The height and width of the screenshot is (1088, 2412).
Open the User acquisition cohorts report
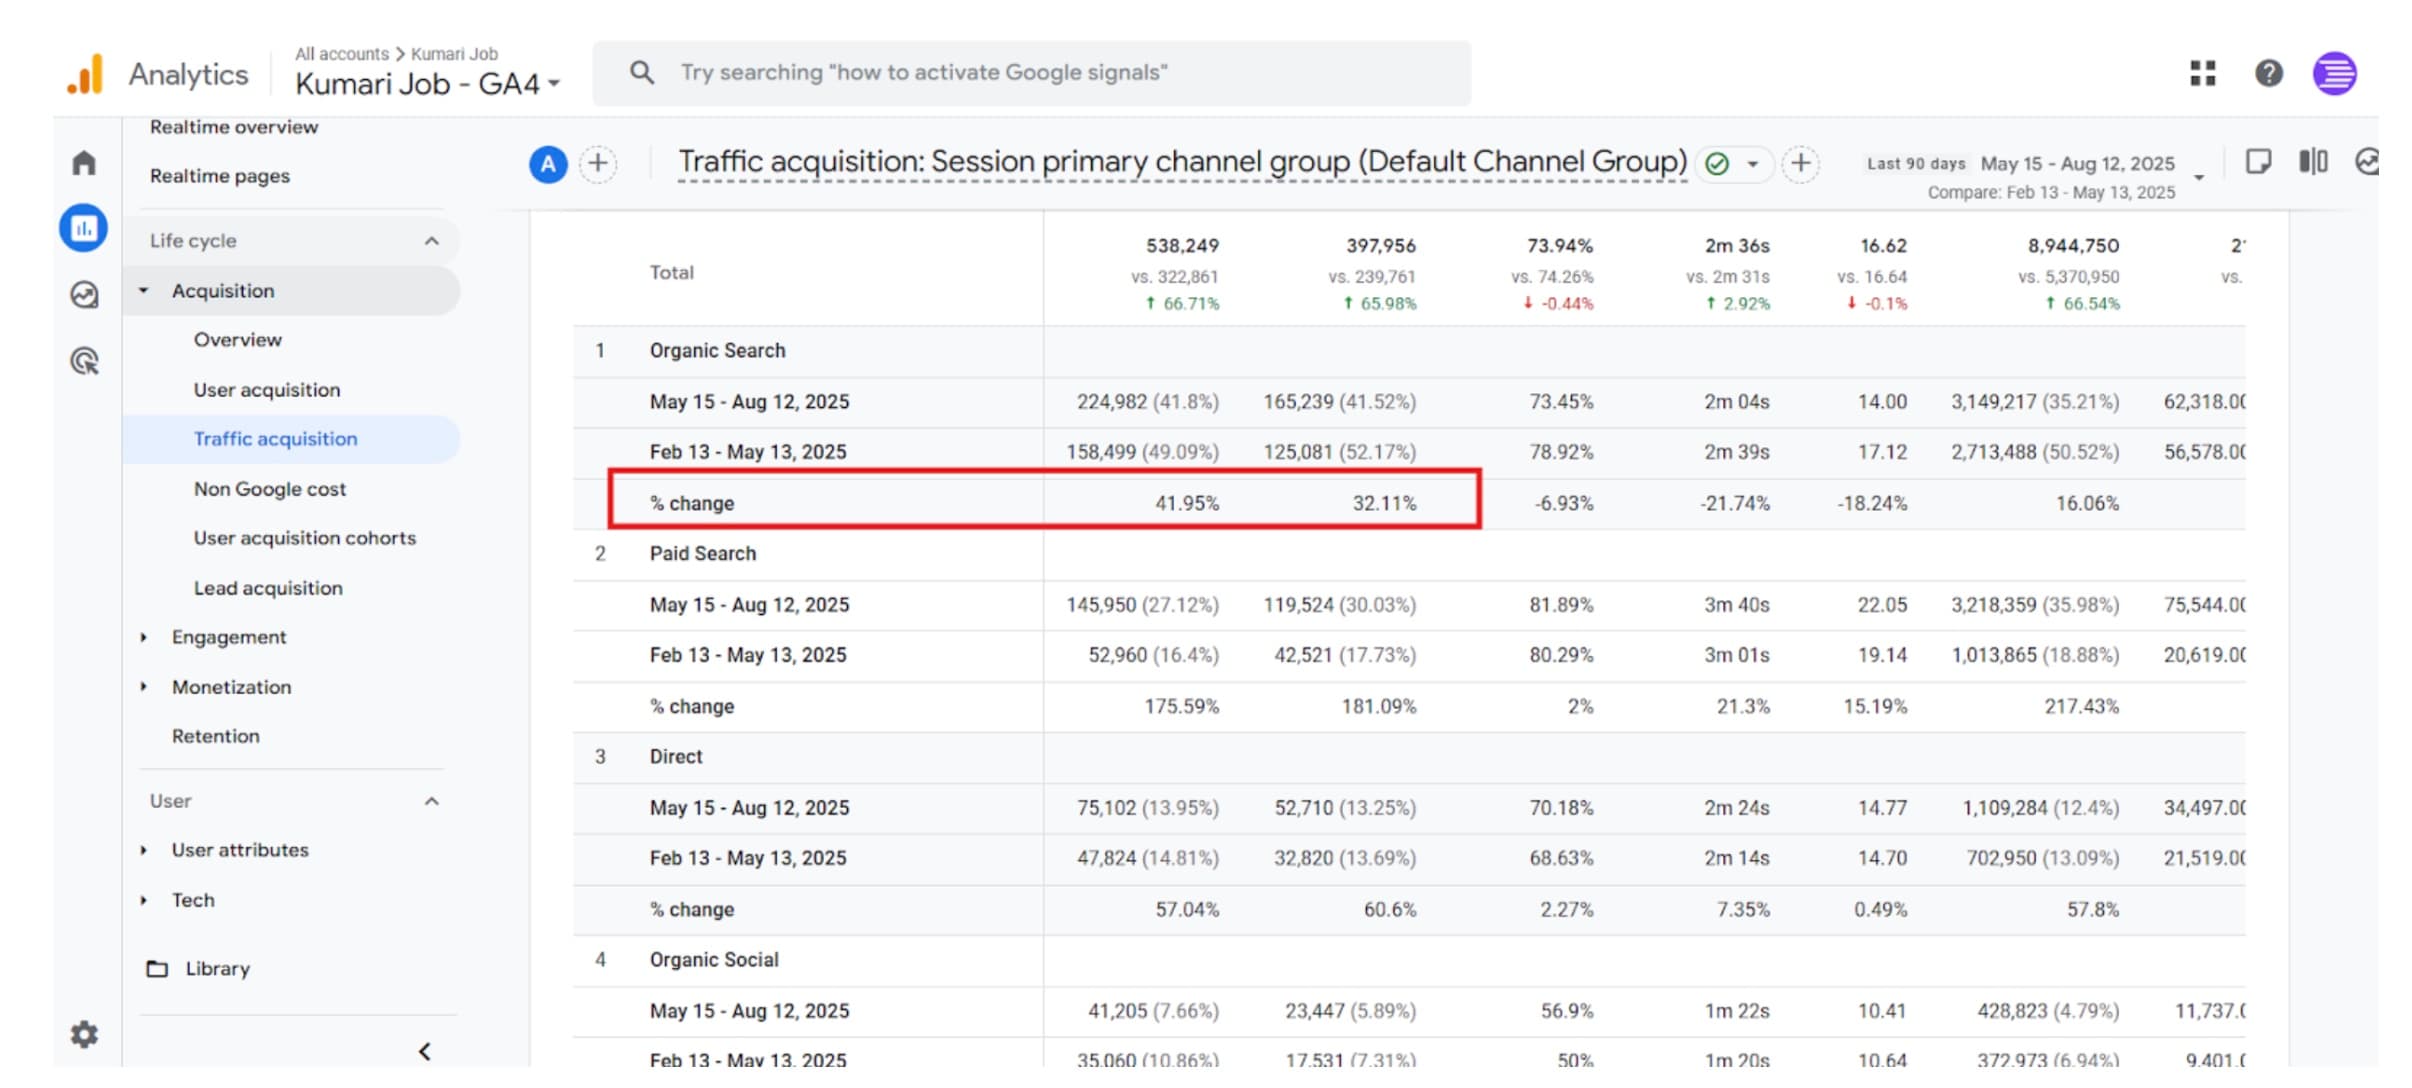point(304,538)
